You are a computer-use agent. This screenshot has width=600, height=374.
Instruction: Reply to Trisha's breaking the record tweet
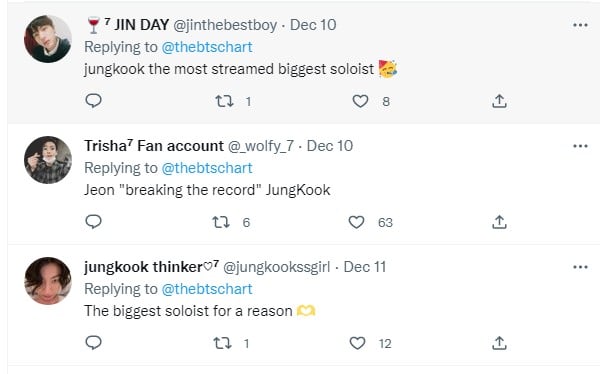93,222
